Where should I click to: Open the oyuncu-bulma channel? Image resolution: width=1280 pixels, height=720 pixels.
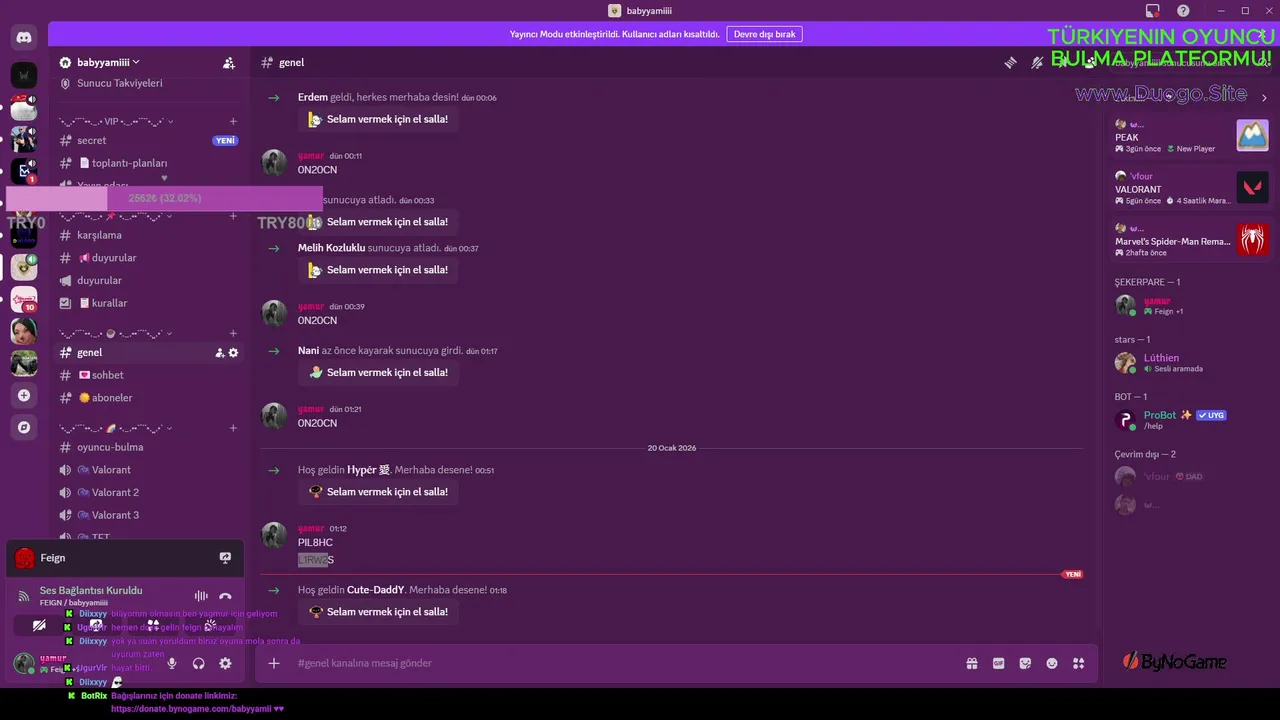click(148, 447)
